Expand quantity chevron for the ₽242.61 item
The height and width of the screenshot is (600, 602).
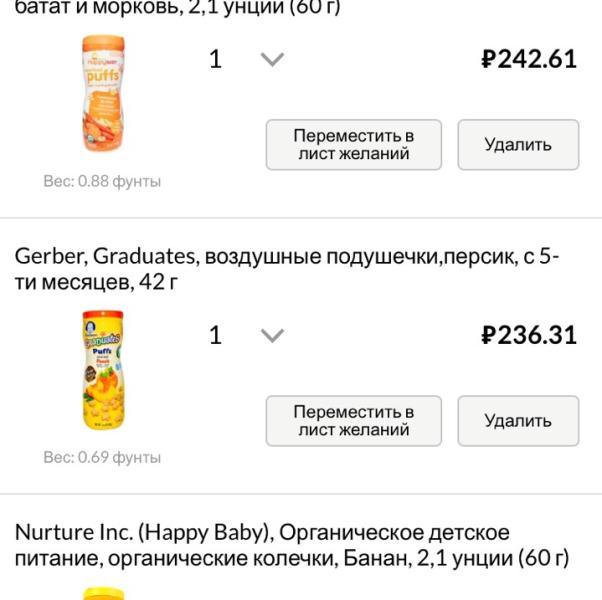pyautogui.click(x=272, y=59)
